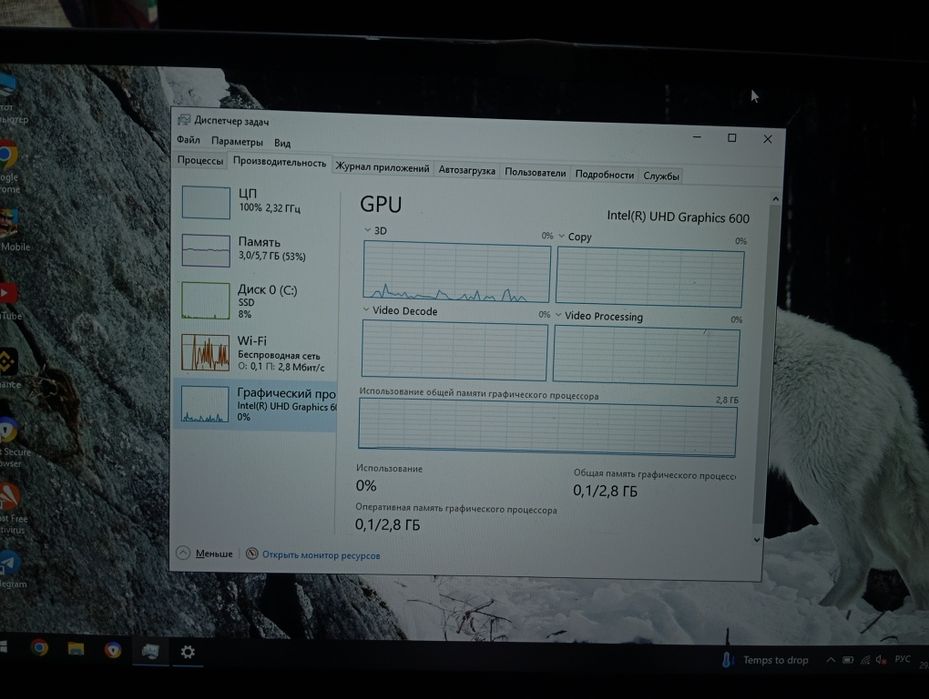Open the YouTube desktop shortcut

point(9,302)
